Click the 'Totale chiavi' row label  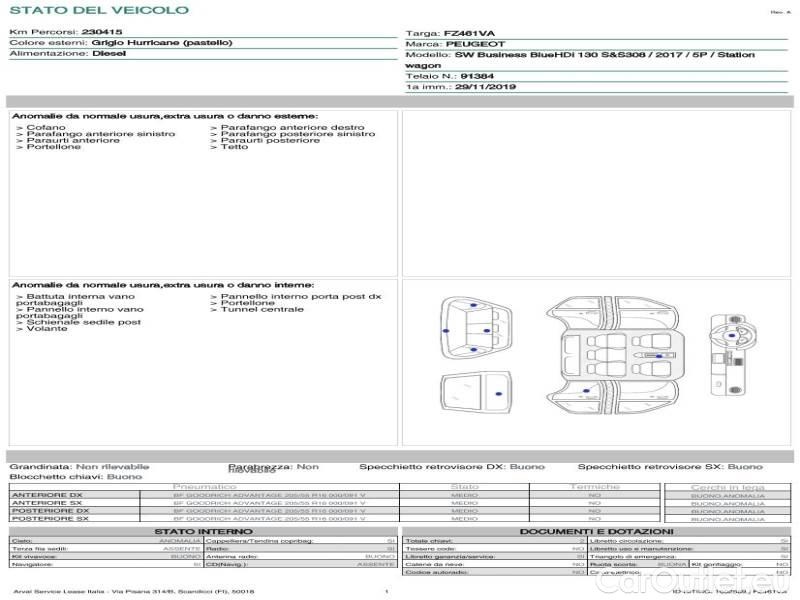tap(429, 541)
